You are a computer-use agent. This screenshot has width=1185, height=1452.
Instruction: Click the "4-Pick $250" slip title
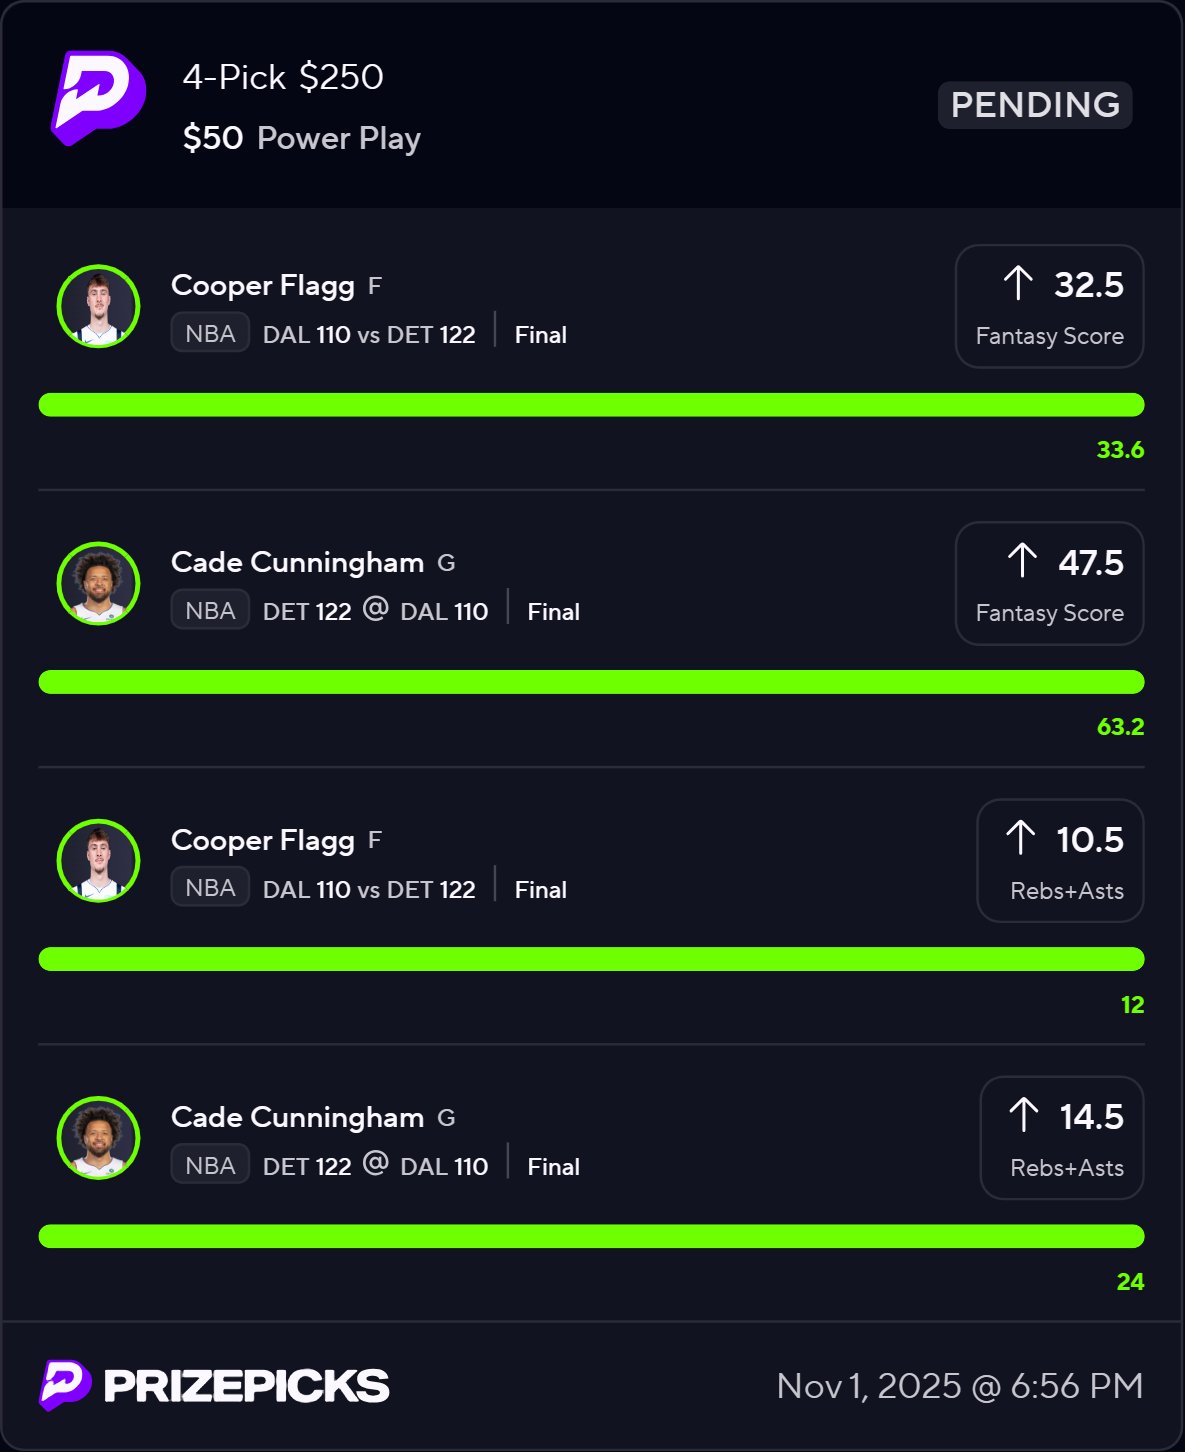coord(283,77)
